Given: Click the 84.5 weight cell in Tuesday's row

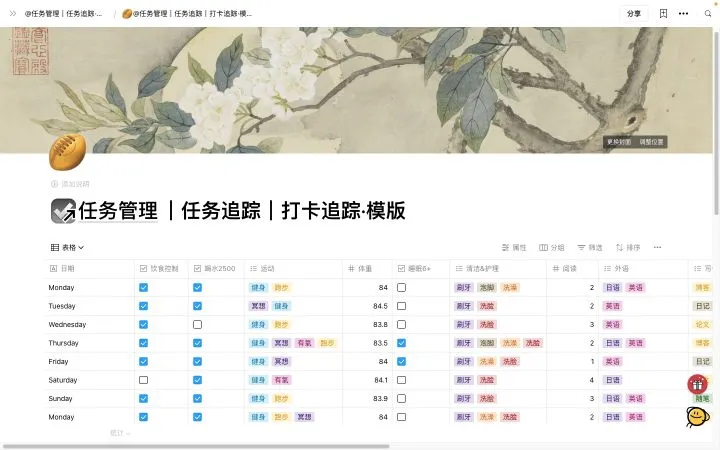Looking at the screenshot, I should click(x=367, y=306).
